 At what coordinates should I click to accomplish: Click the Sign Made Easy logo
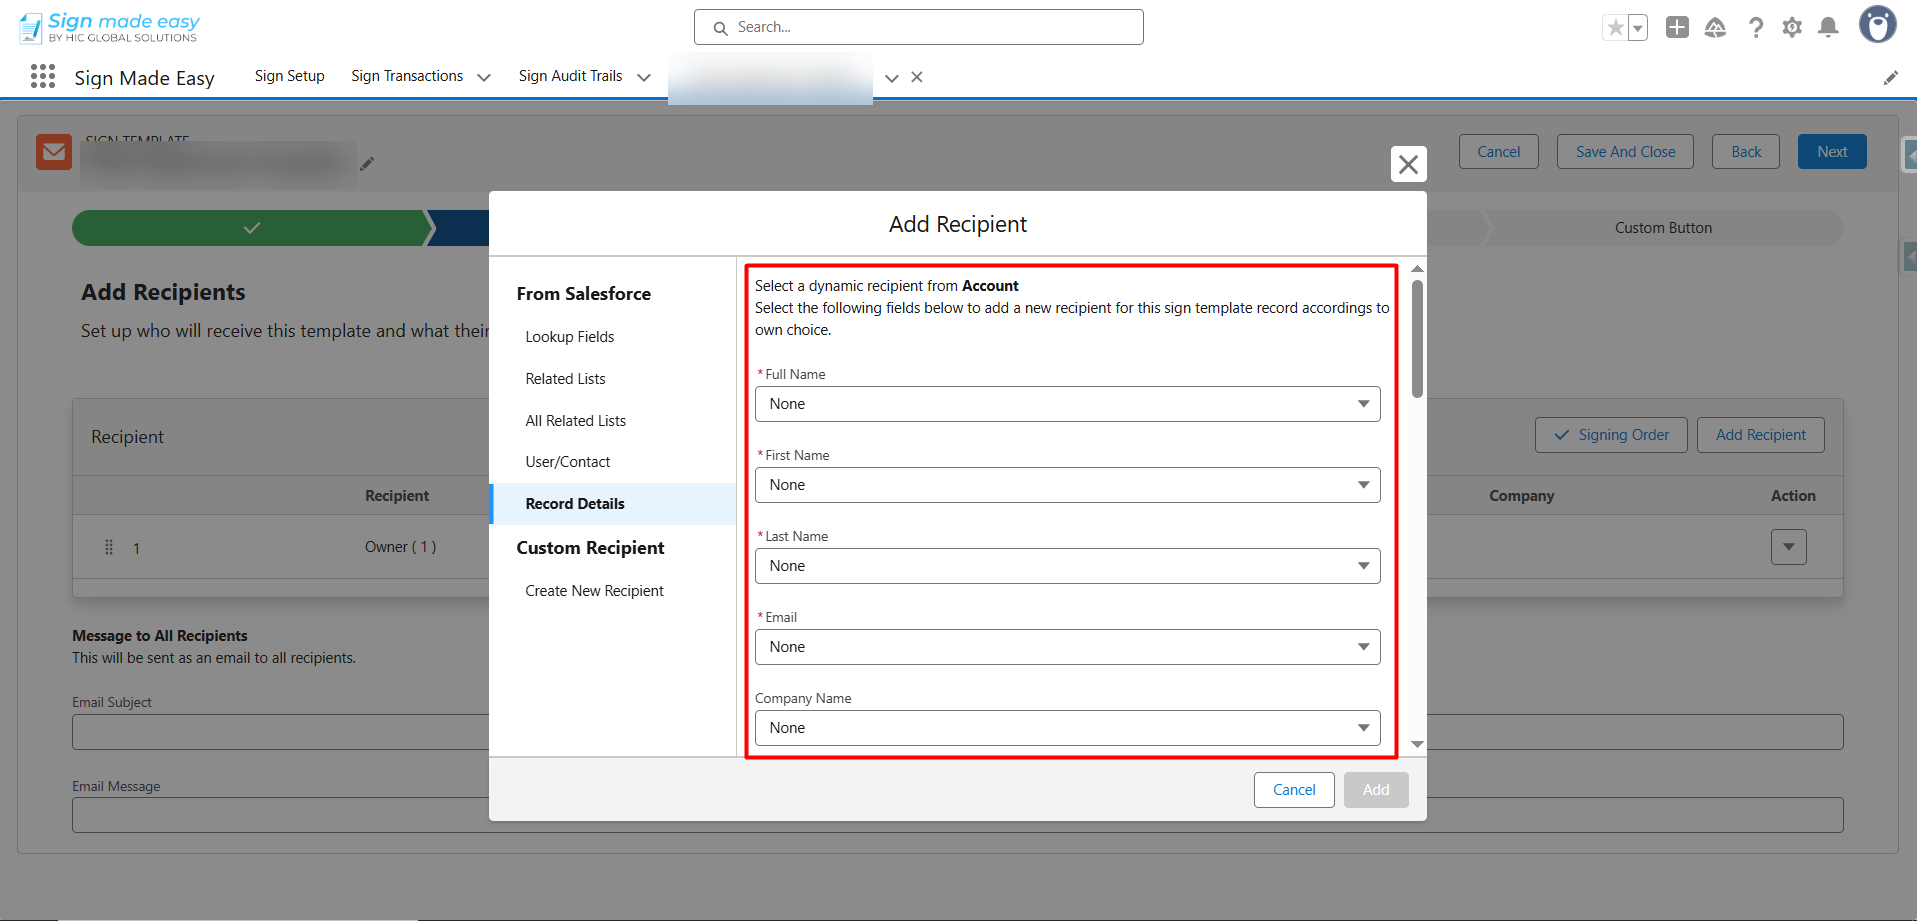pyautogui.click(x=109, y=27)
